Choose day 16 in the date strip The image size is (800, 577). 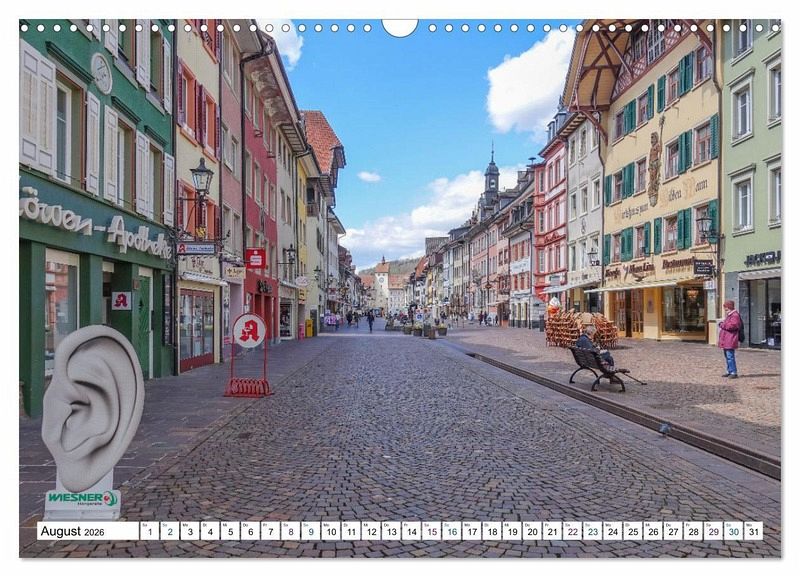click(x=451, y=531)
